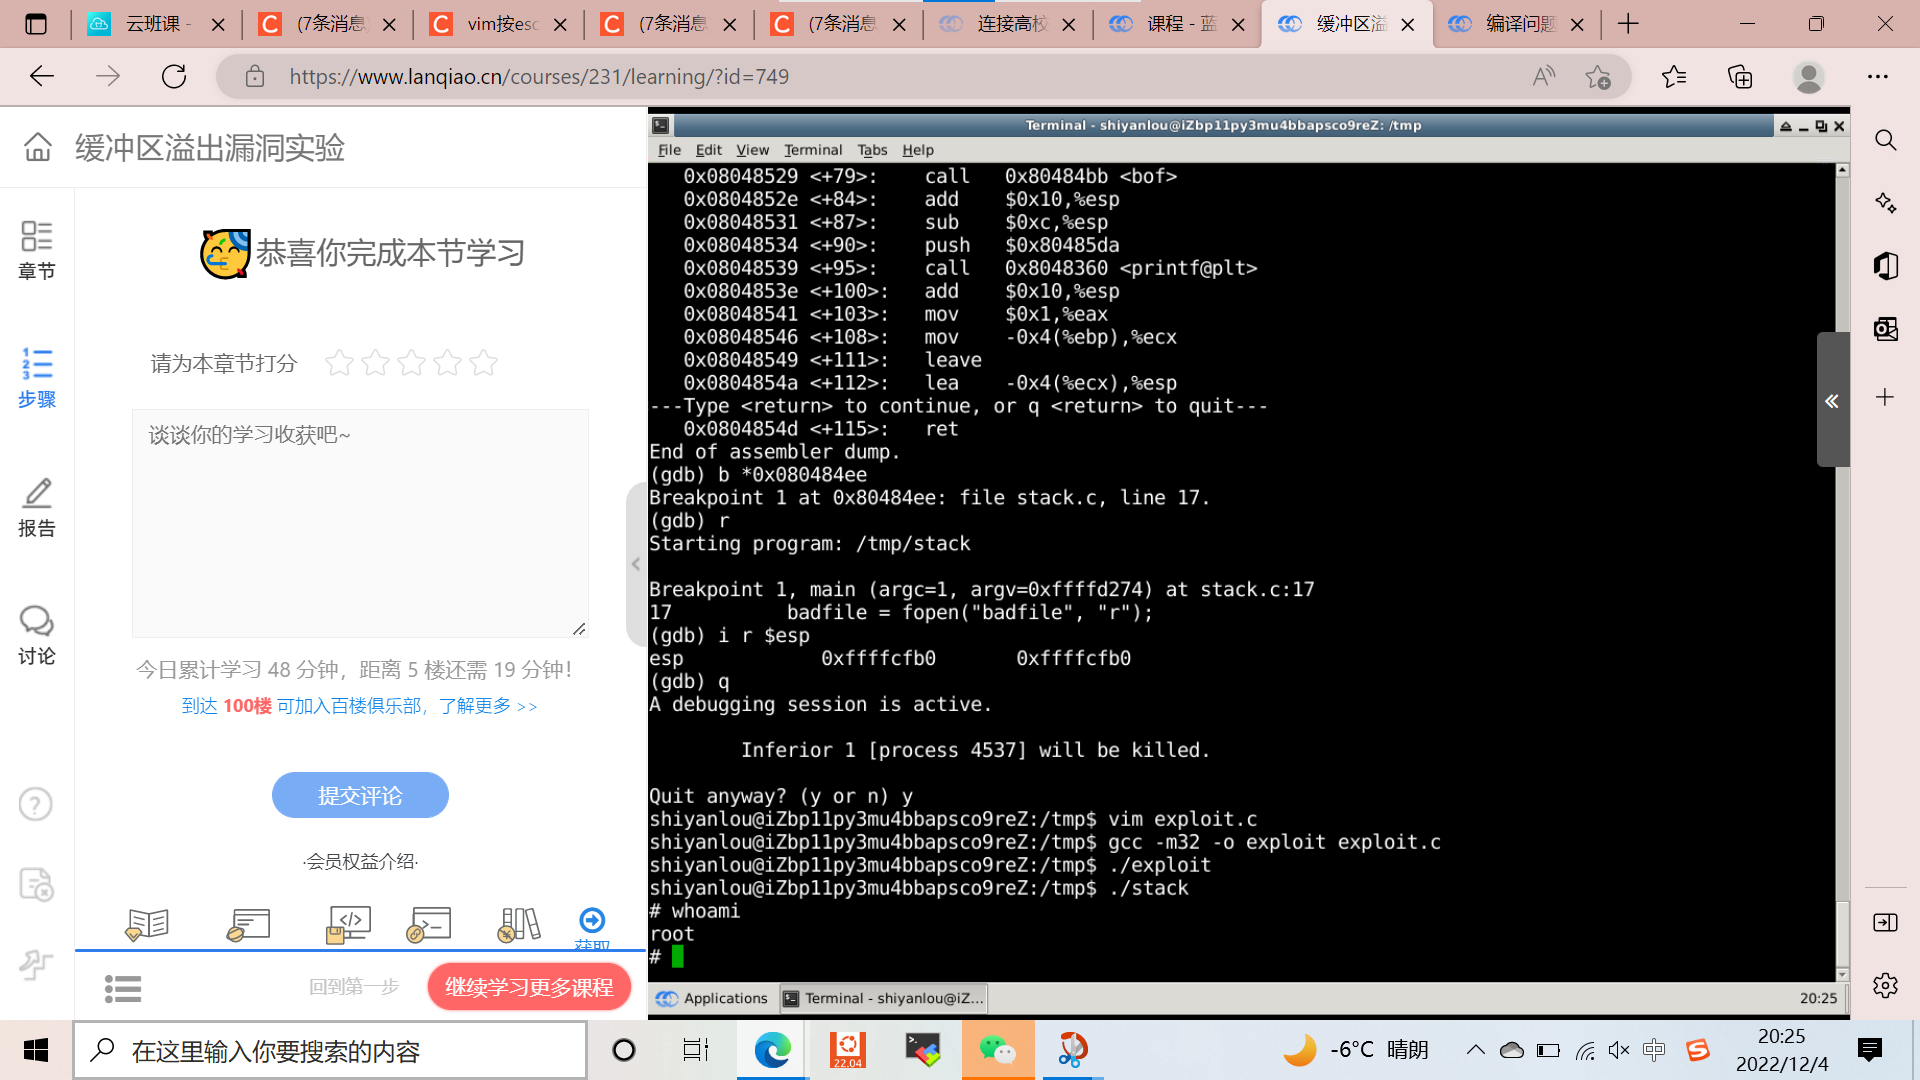
Task: Open the list menu icon at bottom
Action: point(123,988)
